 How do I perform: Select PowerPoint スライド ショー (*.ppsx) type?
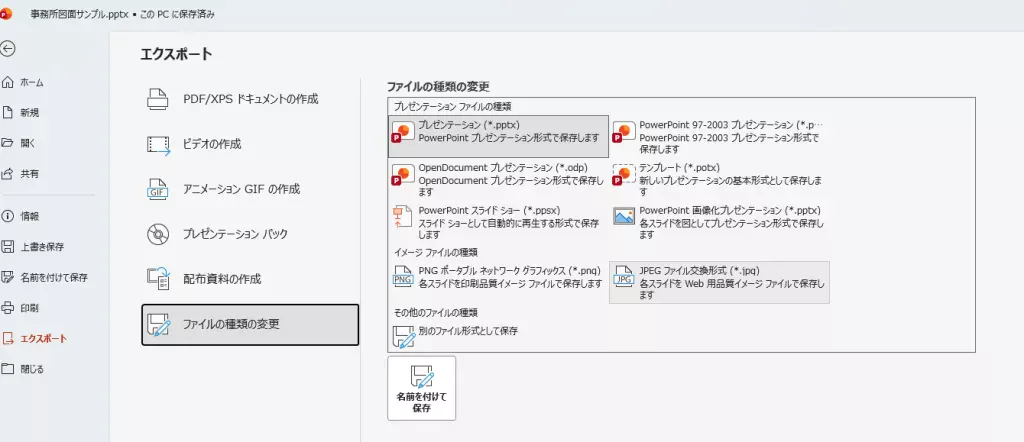[498, 222]
